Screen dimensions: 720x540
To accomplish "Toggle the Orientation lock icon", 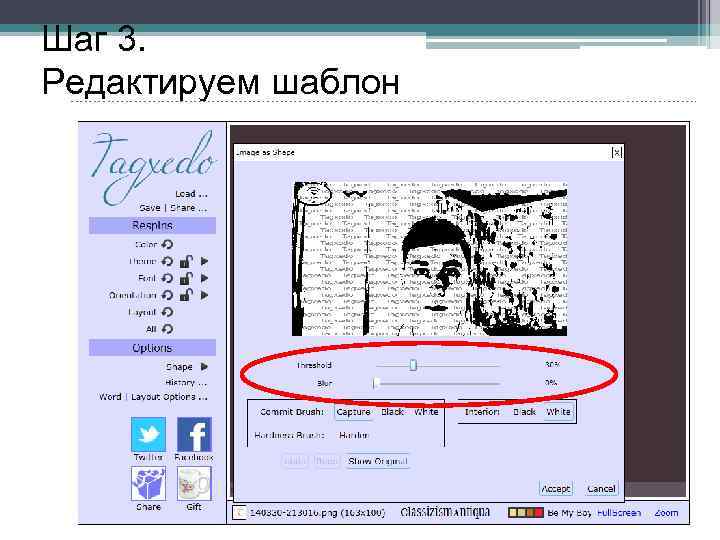I will click(x=186, y=295).
